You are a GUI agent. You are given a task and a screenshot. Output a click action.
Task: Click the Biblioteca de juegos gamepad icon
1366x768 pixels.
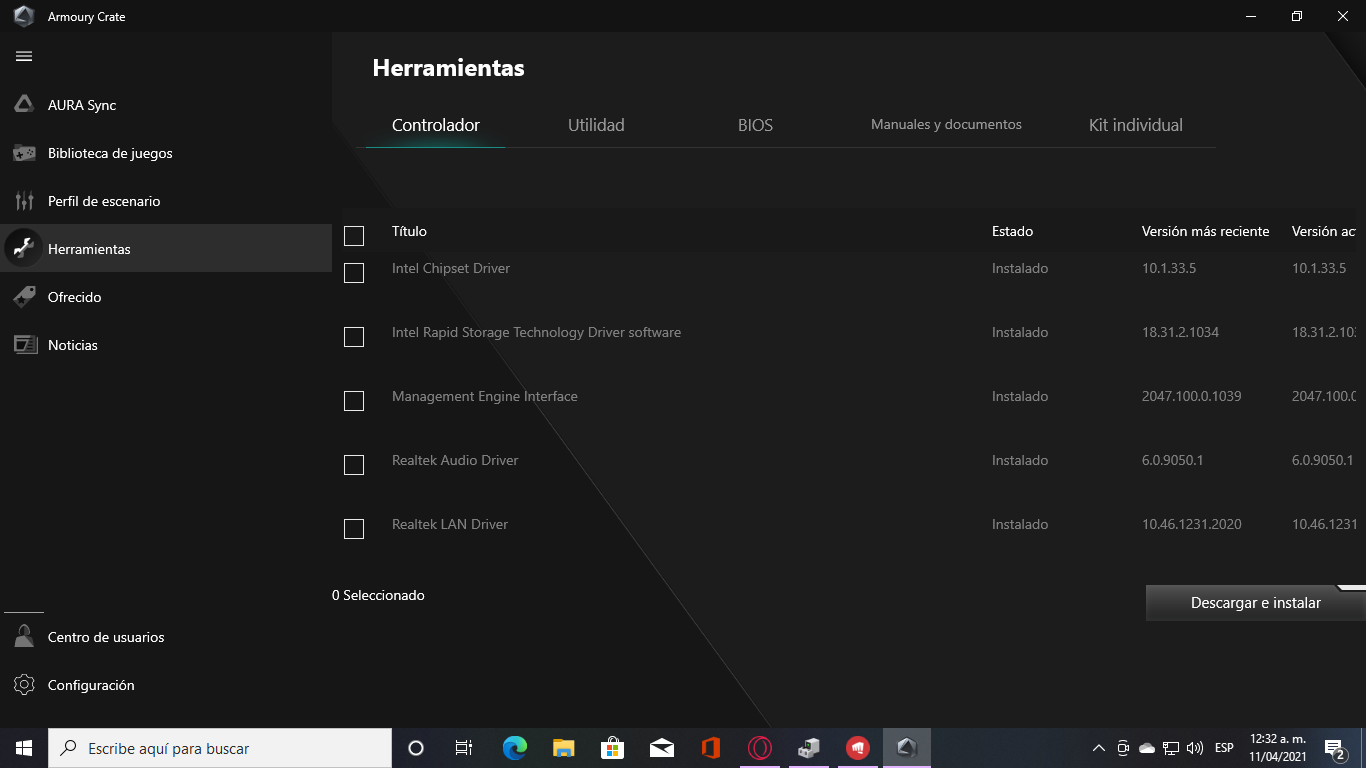tap(24, 153)
